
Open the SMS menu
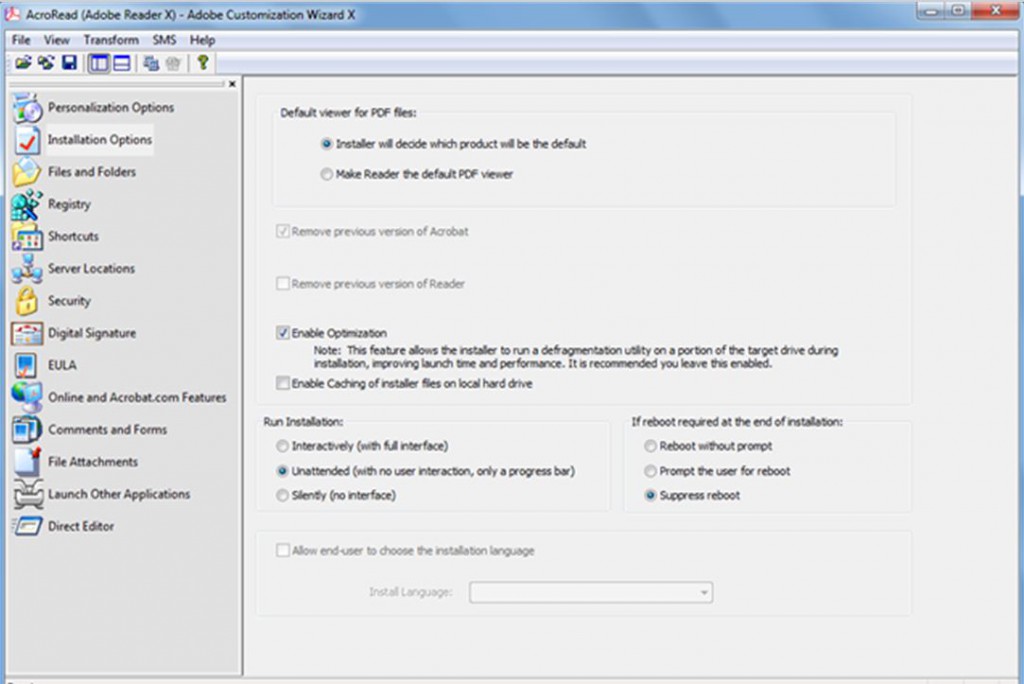[x=165, y=40]
